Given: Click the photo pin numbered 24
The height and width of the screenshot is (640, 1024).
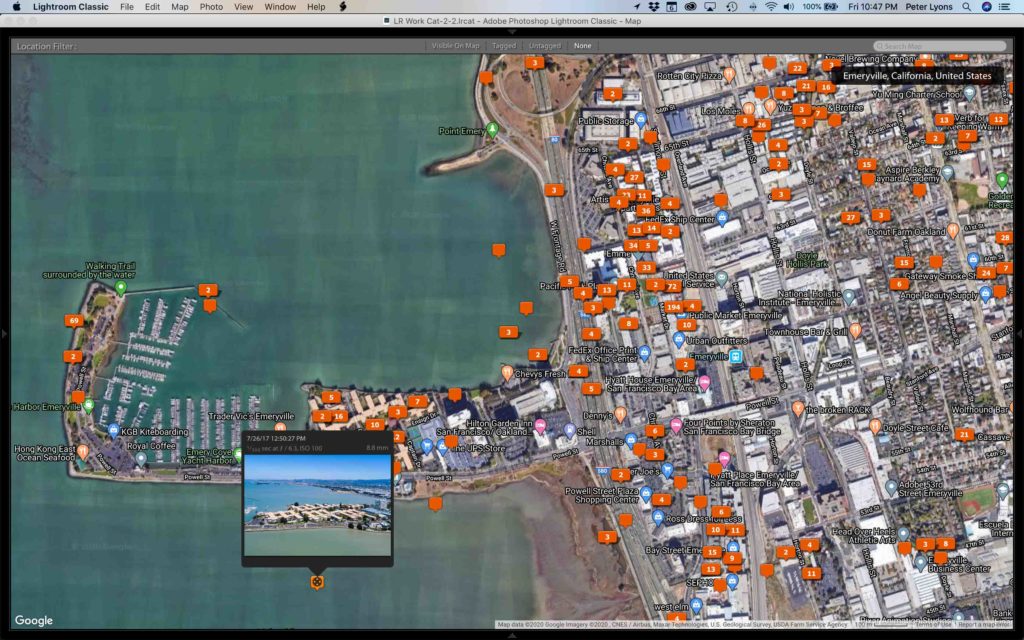Looking at the screenshot, I should point(986,273).
